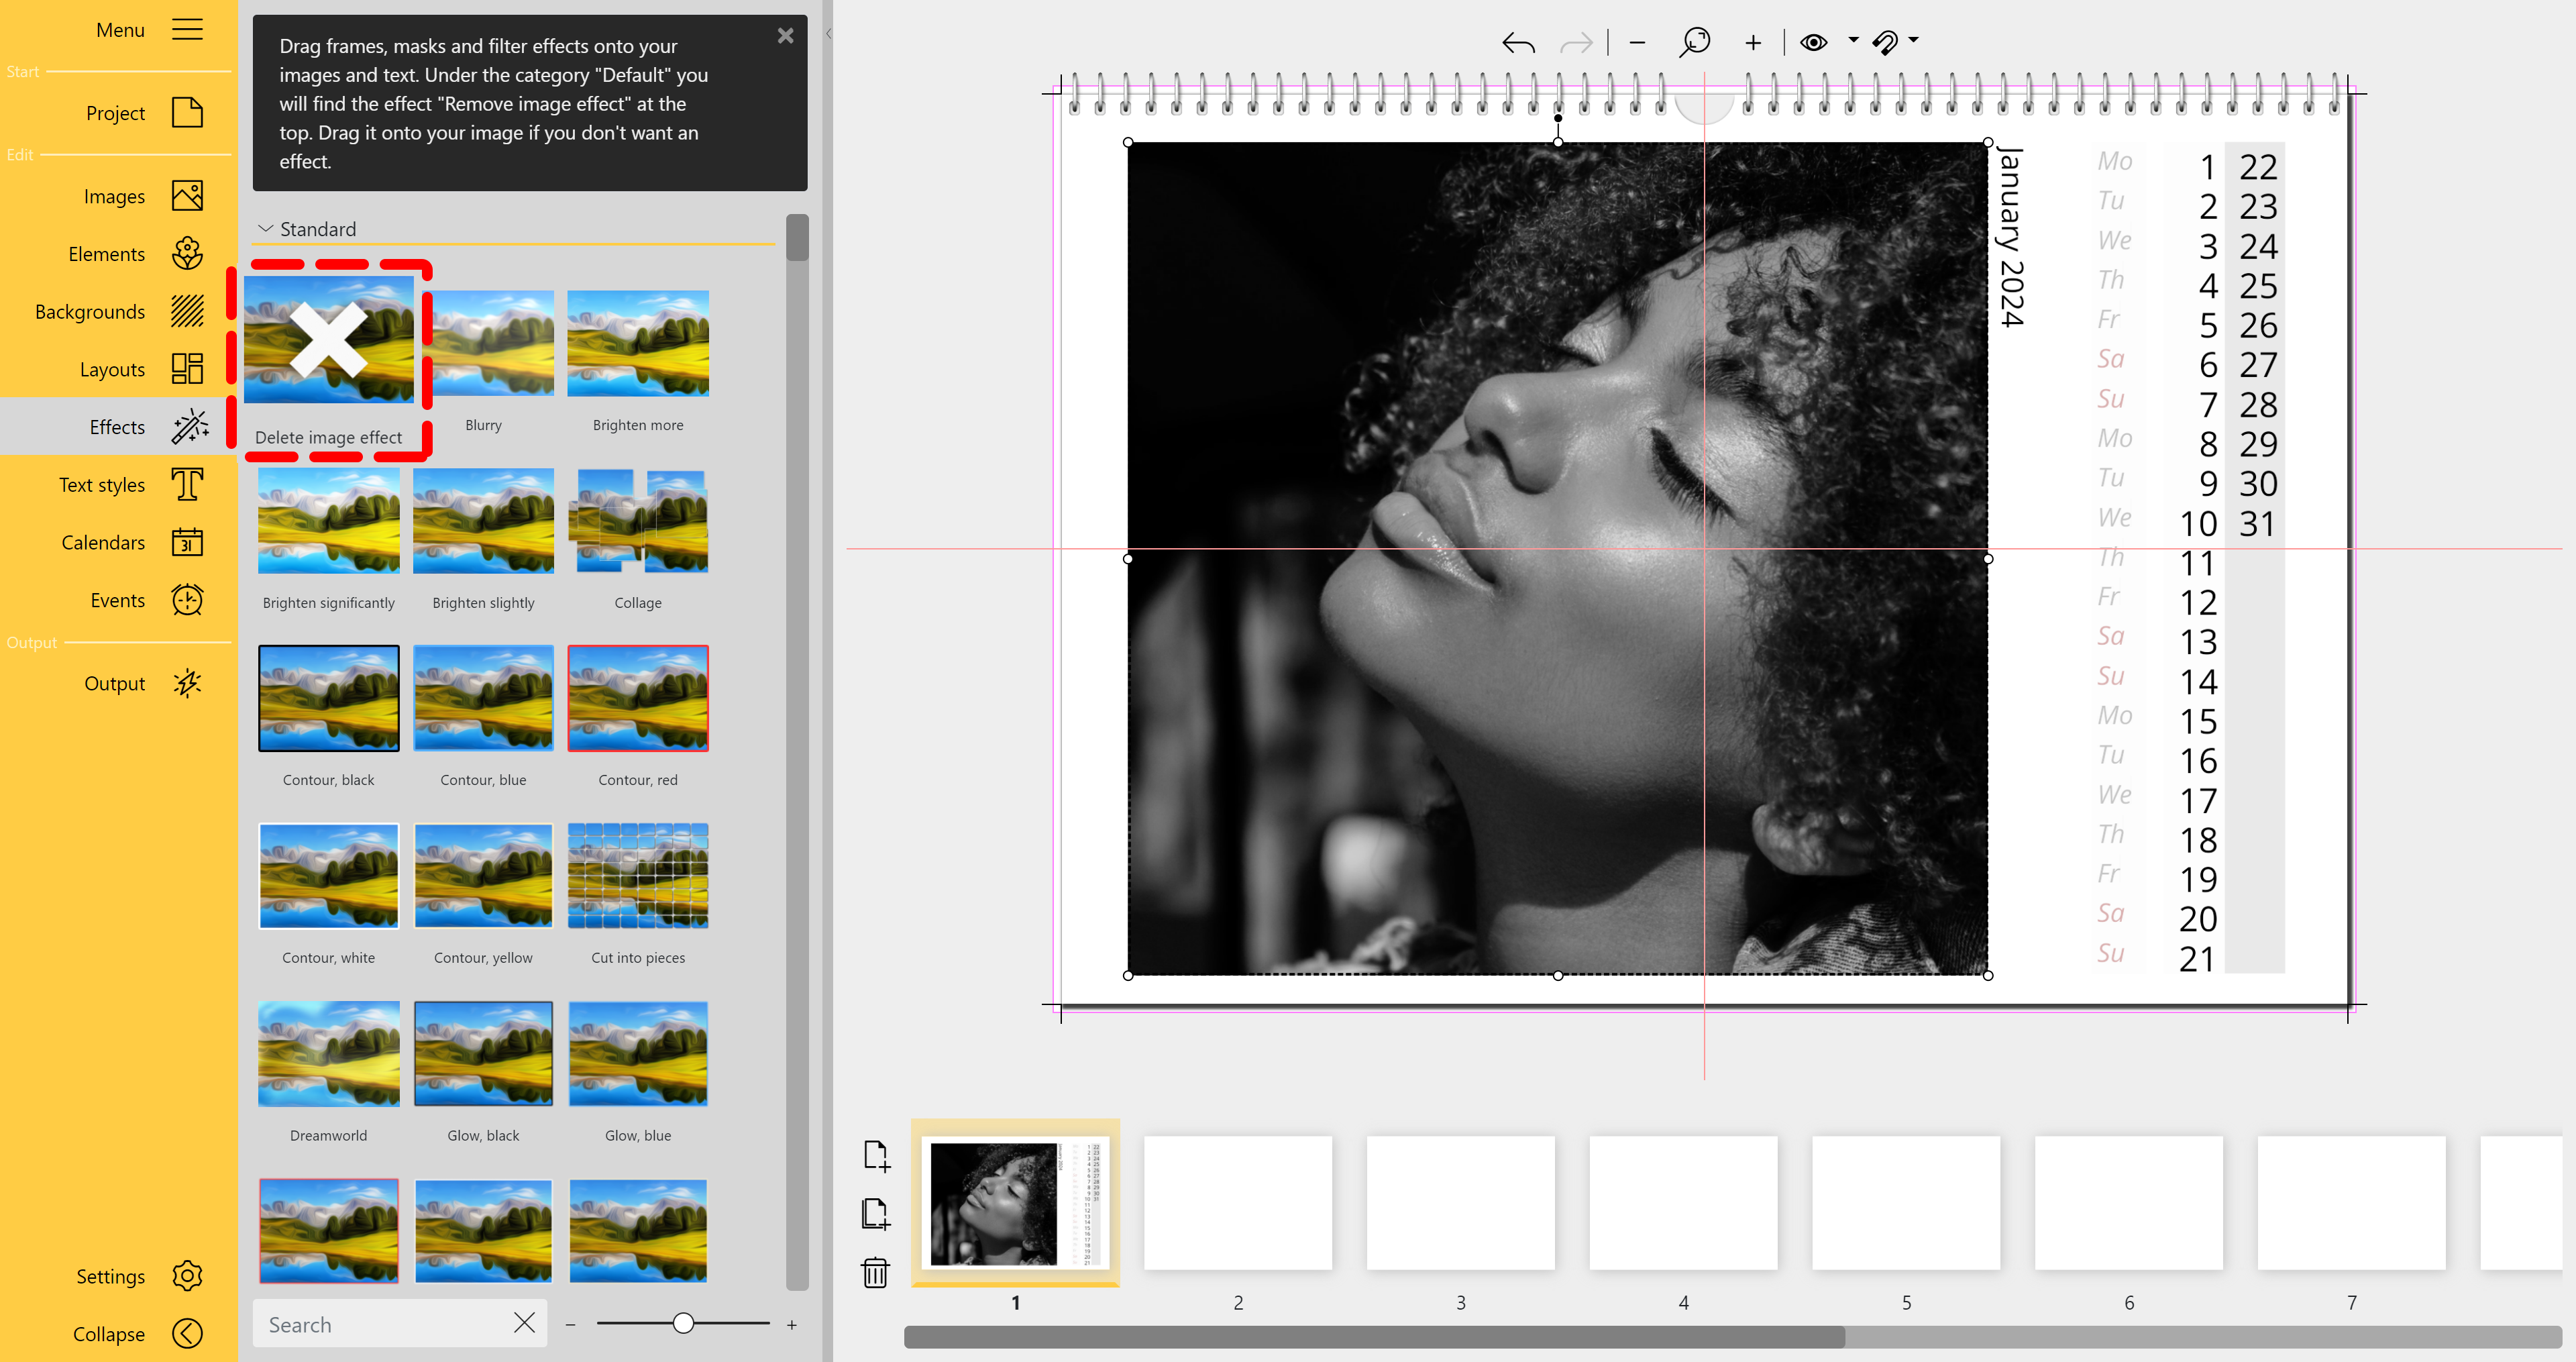Image resolution: width=2576 pixels, height=1362 pixels.
Task: Toggle the preview eye above the canvas
Action: 1815,42
